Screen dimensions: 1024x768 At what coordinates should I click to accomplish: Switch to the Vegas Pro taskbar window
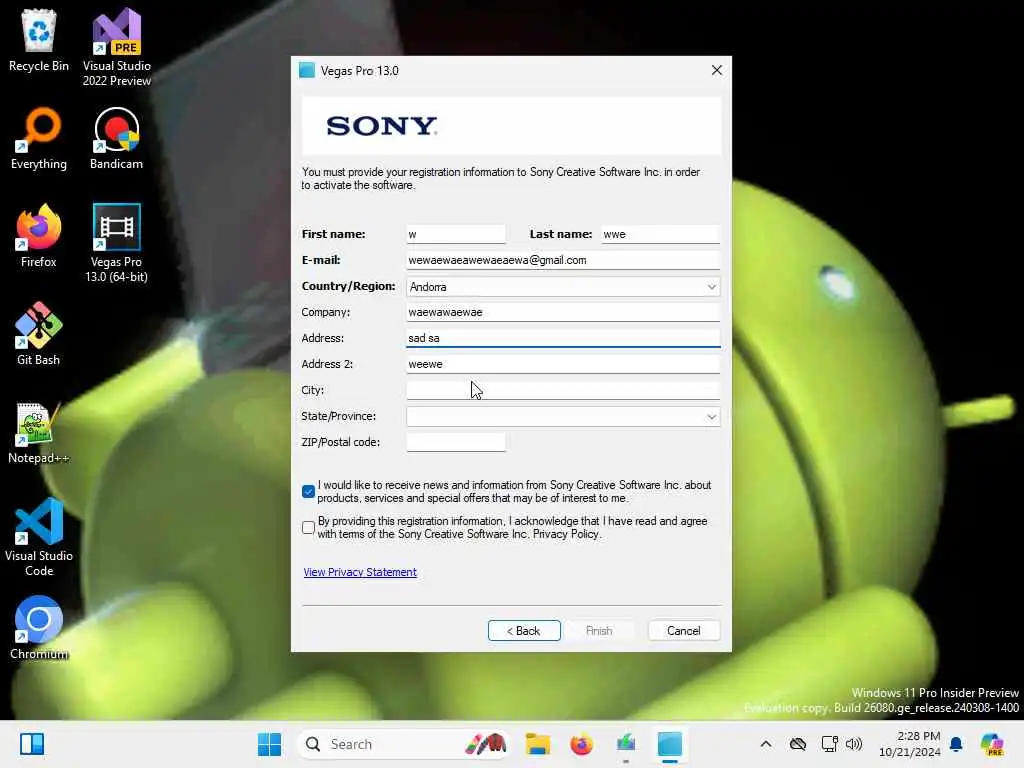click(669, 744)
